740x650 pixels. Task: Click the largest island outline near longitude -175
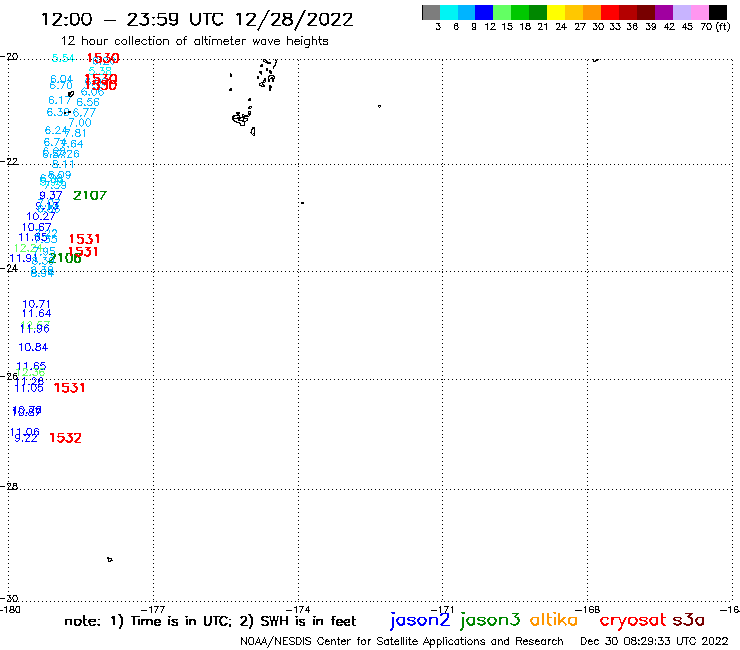pos(240,119)
